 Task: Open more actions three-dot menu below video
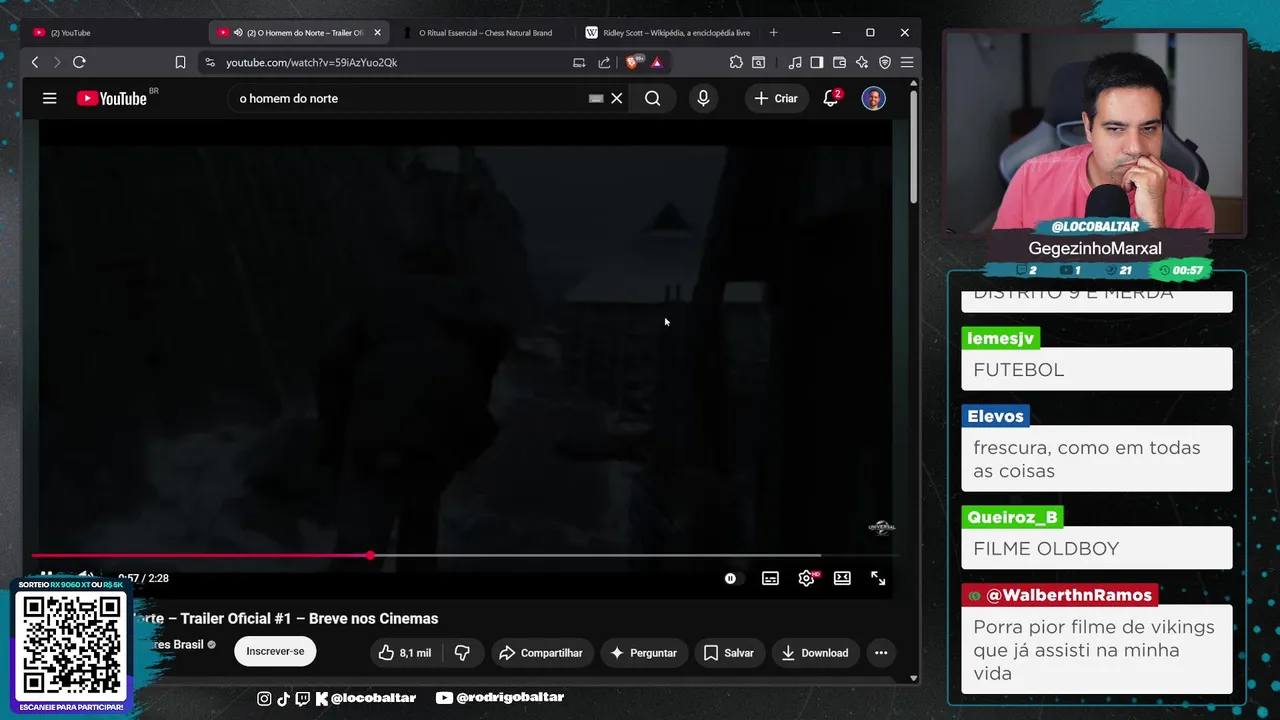[x=881, y=653]
